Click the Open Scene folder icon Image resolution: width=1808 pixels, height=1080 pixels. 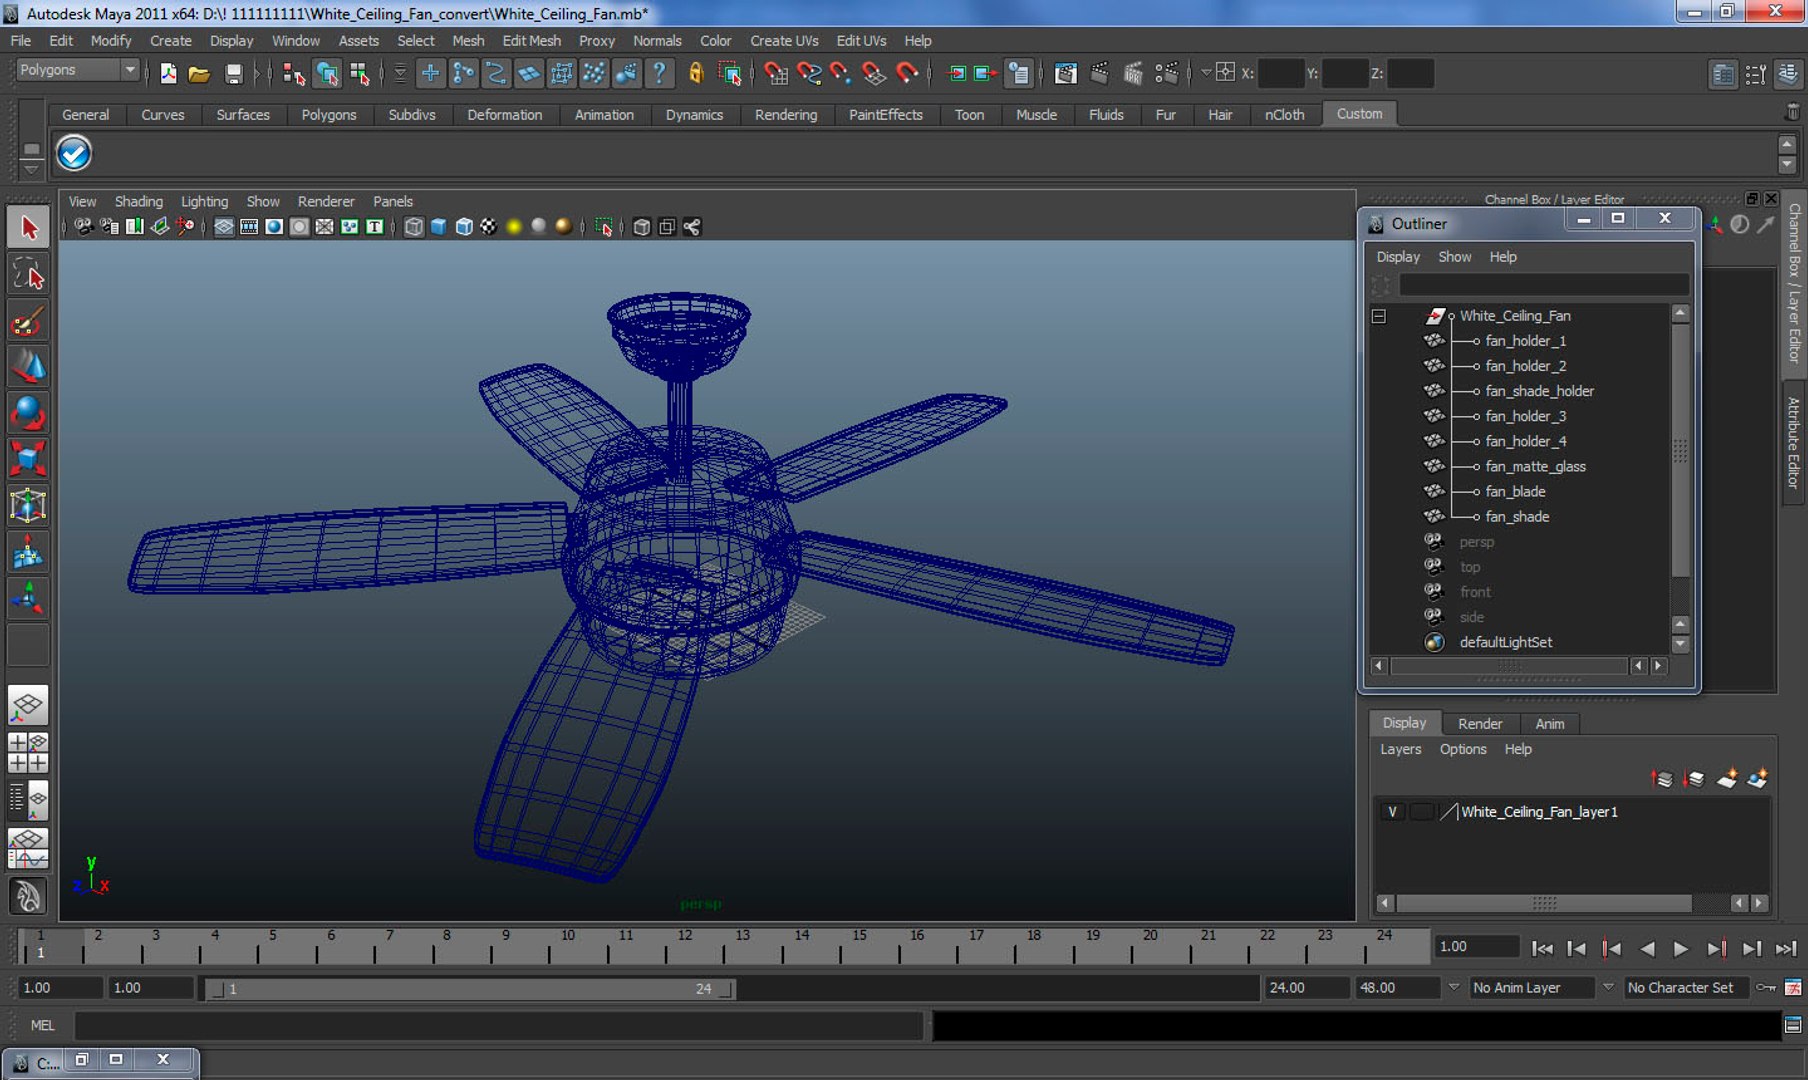(x=199, y=73)
